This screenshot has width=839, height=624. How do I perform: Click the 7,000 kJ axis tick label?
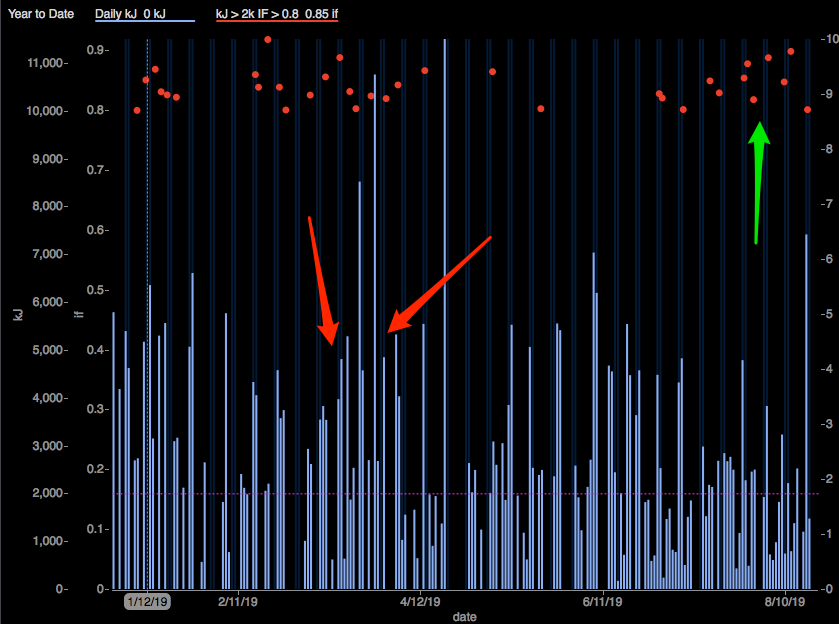click(48, 254)
